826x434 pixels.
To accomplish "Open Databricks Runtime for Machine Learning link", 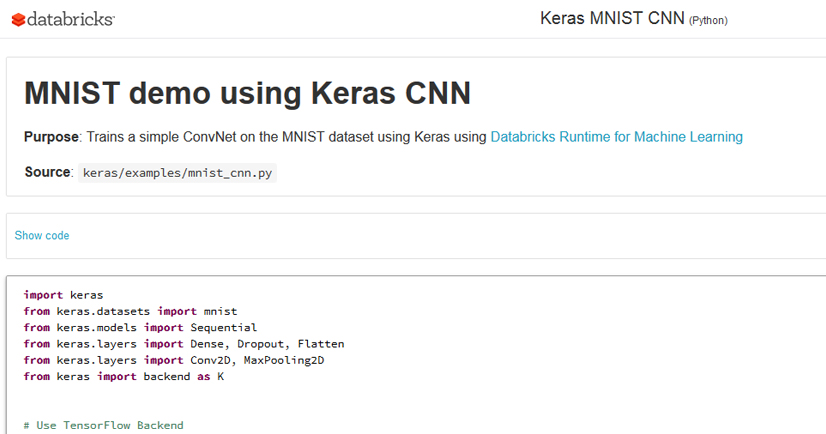I will point(616,137).
